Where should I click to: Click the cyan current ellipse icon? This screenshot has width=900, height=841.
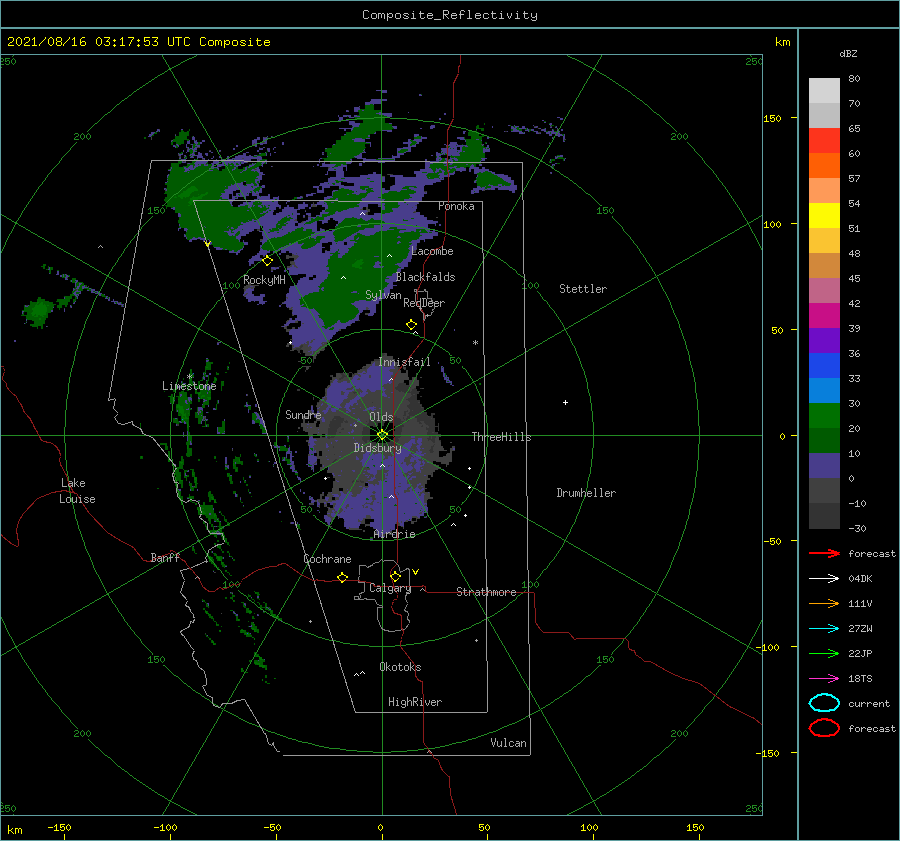click(x=824, y=703)
